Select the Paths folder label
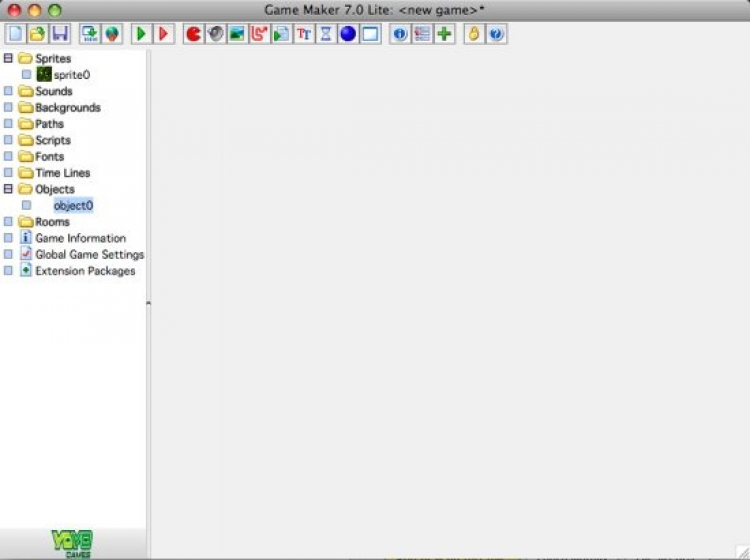Viewport: 750px width, 560px height. click(x=49, y=124)
